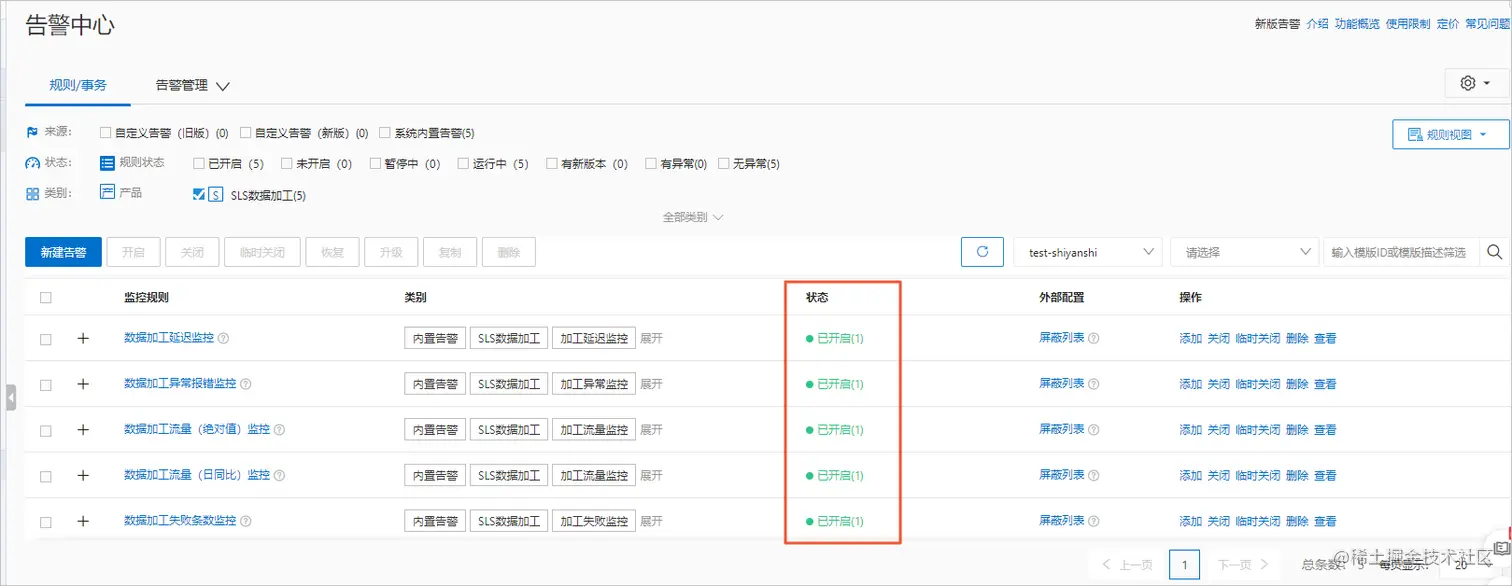
Task: Expand the 数据加工异常报错监控 row with plus
Action: 83,384
